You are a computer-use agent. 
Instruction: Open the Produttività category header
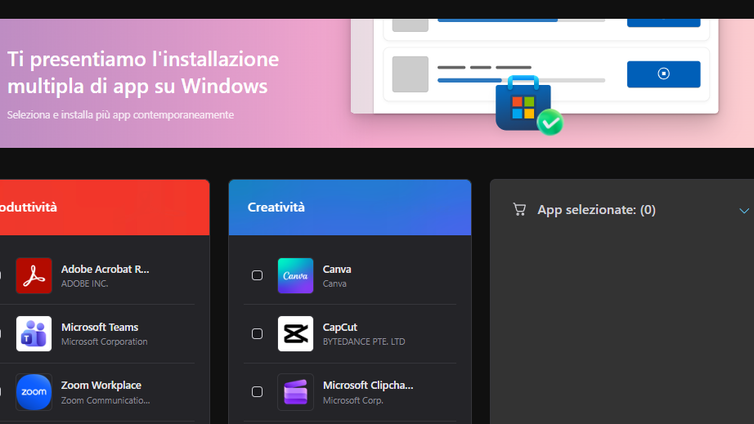tap(104, 207)
